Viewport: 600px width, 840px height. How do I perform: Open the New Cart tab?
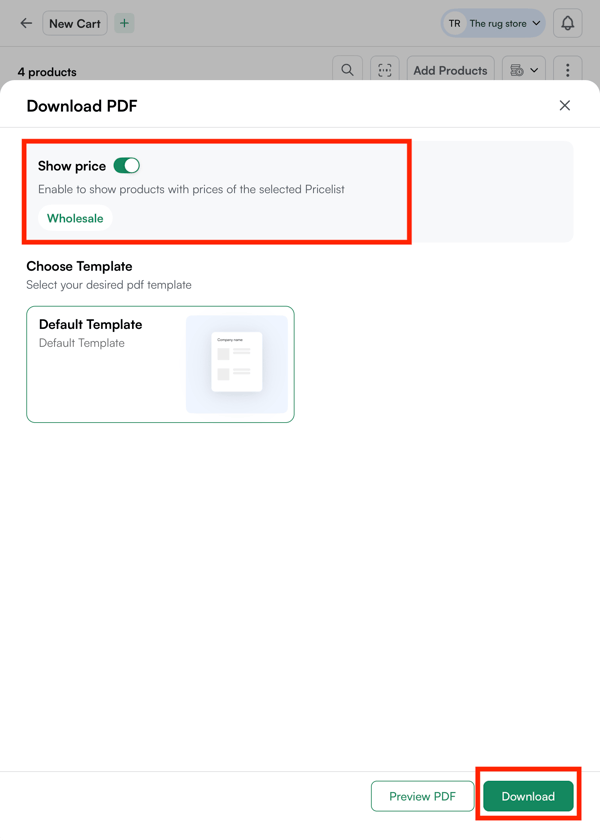point(75,24)
